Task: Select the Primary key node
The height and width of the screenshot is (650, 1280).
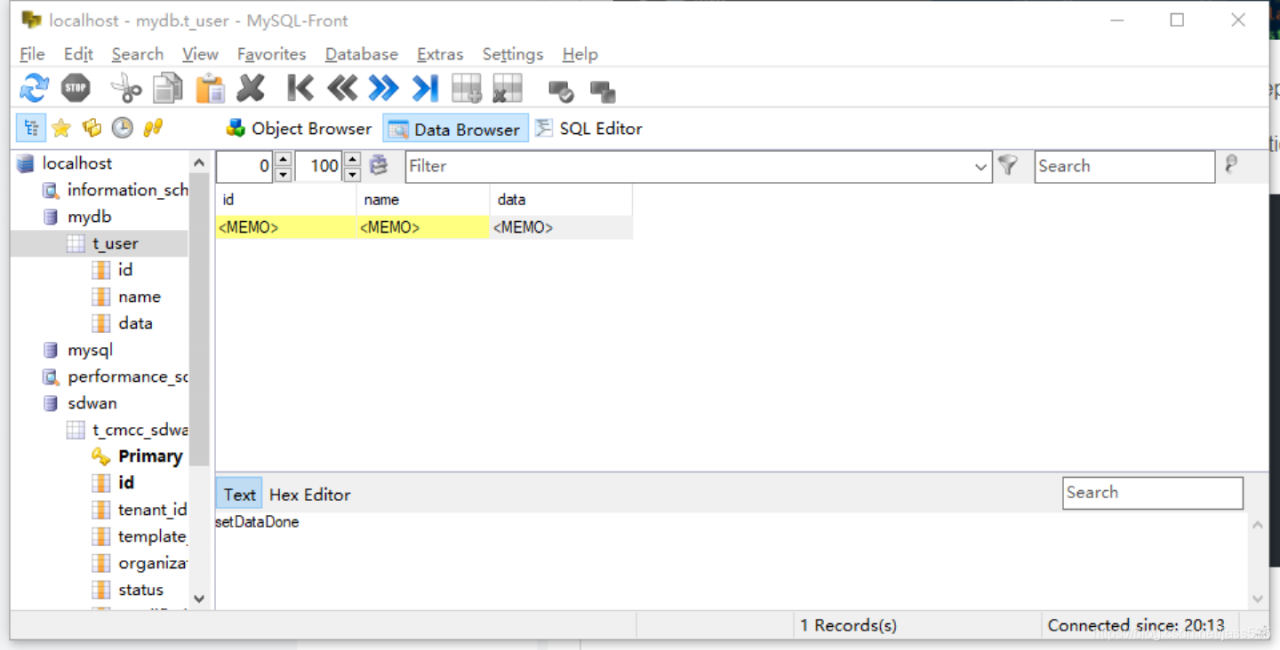Action: coord(150,456)
